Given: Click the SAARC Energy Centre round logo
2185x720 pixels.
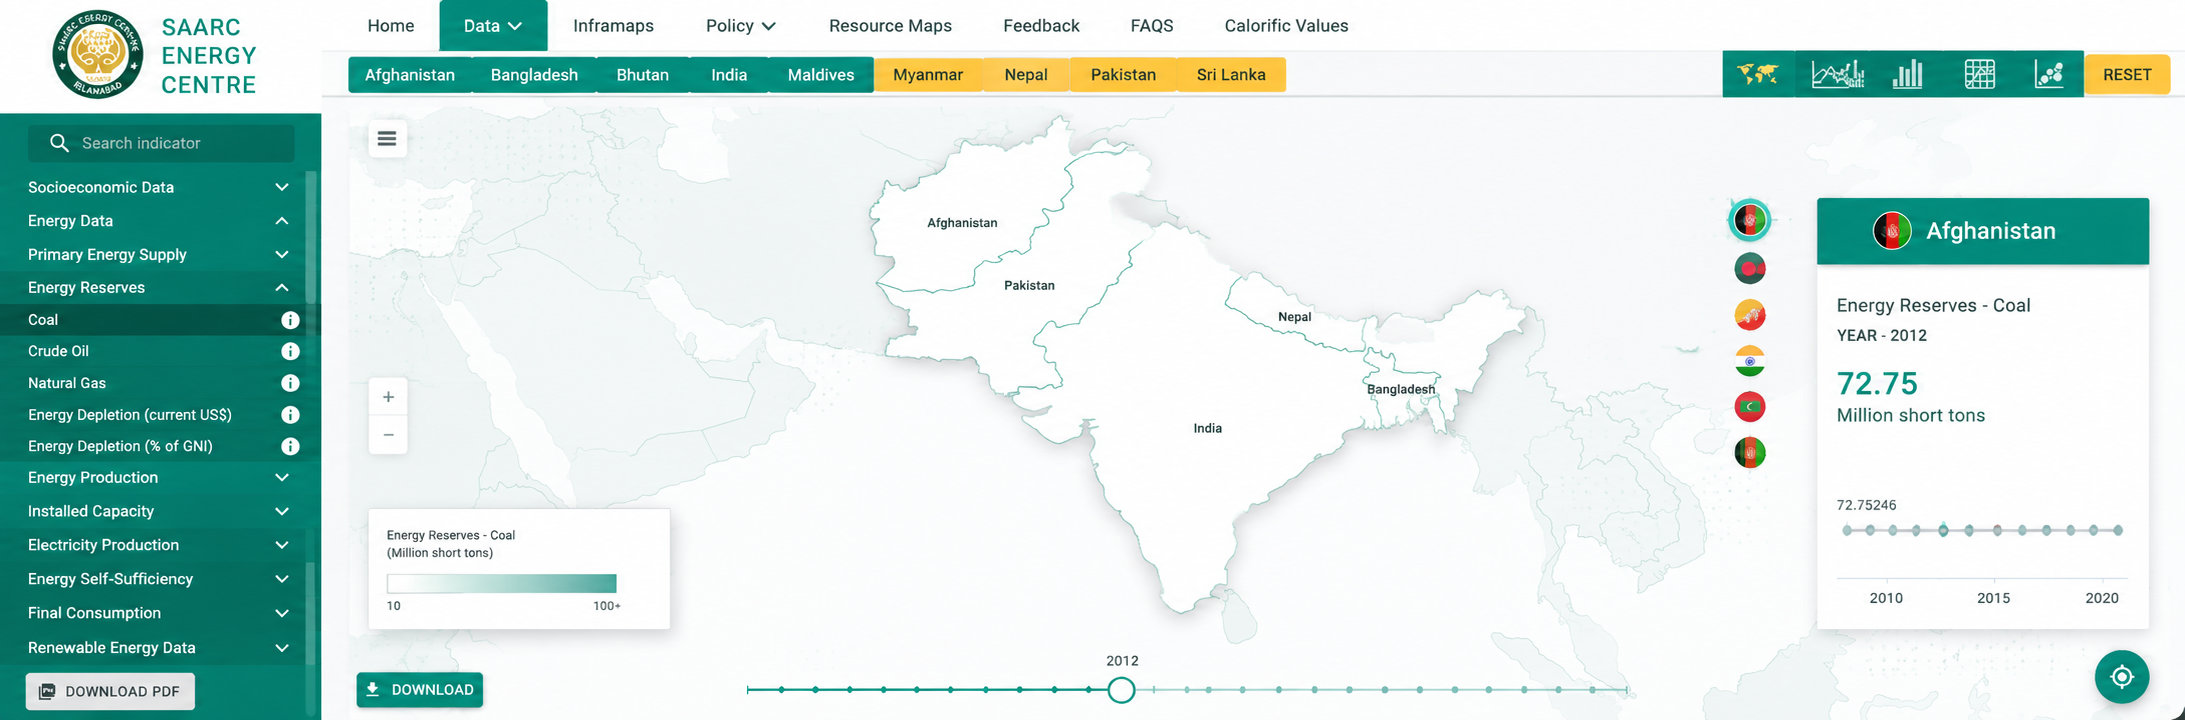Looking at the screenshot, I should pos(98,54).
